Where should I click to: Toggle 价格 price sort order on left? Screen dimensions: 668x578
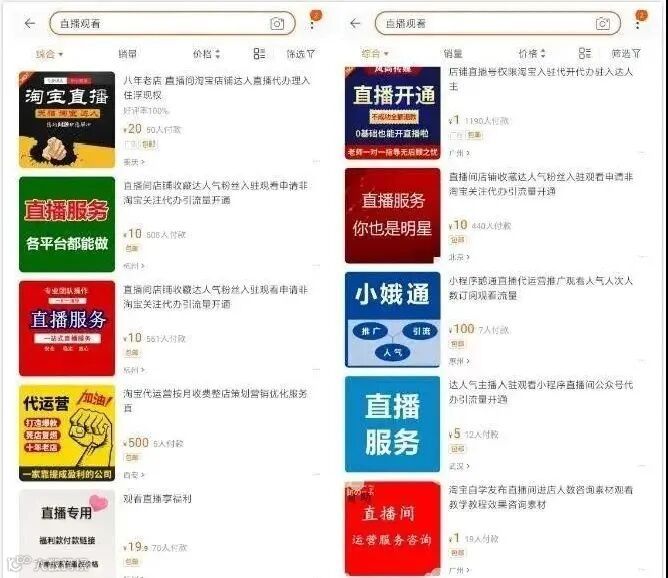point(207,54)
